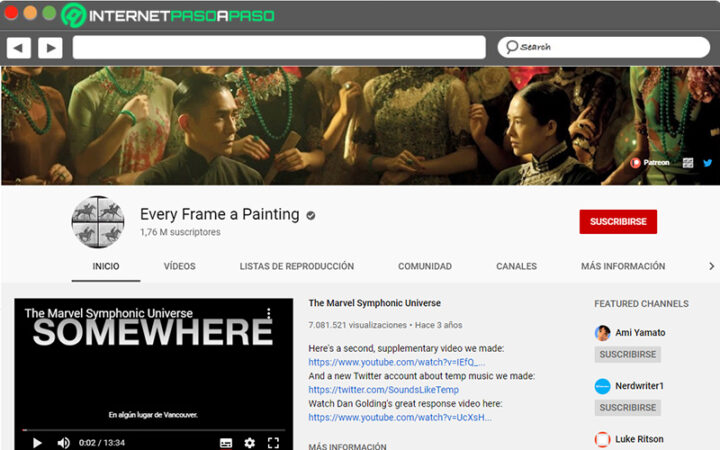The width and height of the screenshot is (720, 450).
Task: Open the three-dot menu on the video
Action: click(269, 314)
